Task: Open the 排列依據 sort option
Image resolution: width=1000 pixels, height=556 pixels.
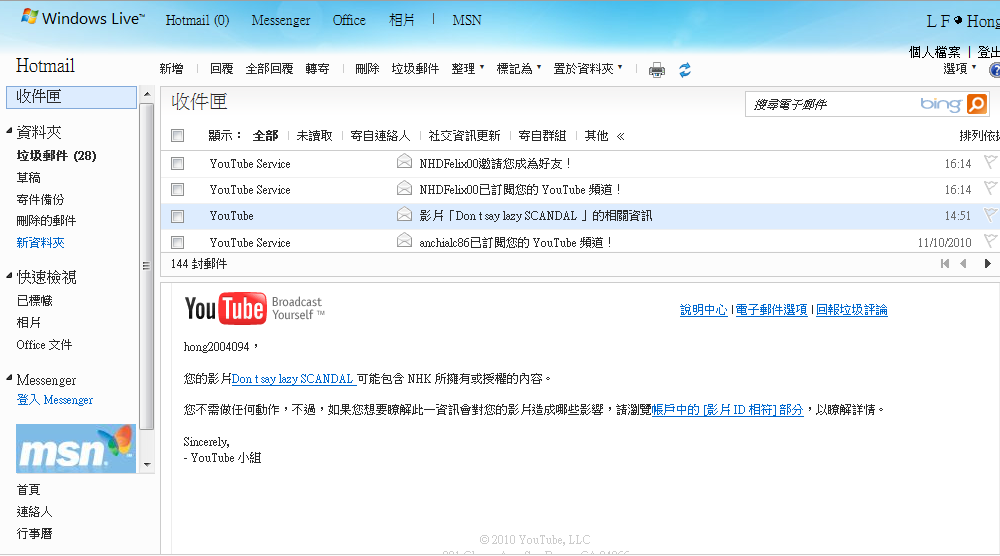Action: [979, 136]
